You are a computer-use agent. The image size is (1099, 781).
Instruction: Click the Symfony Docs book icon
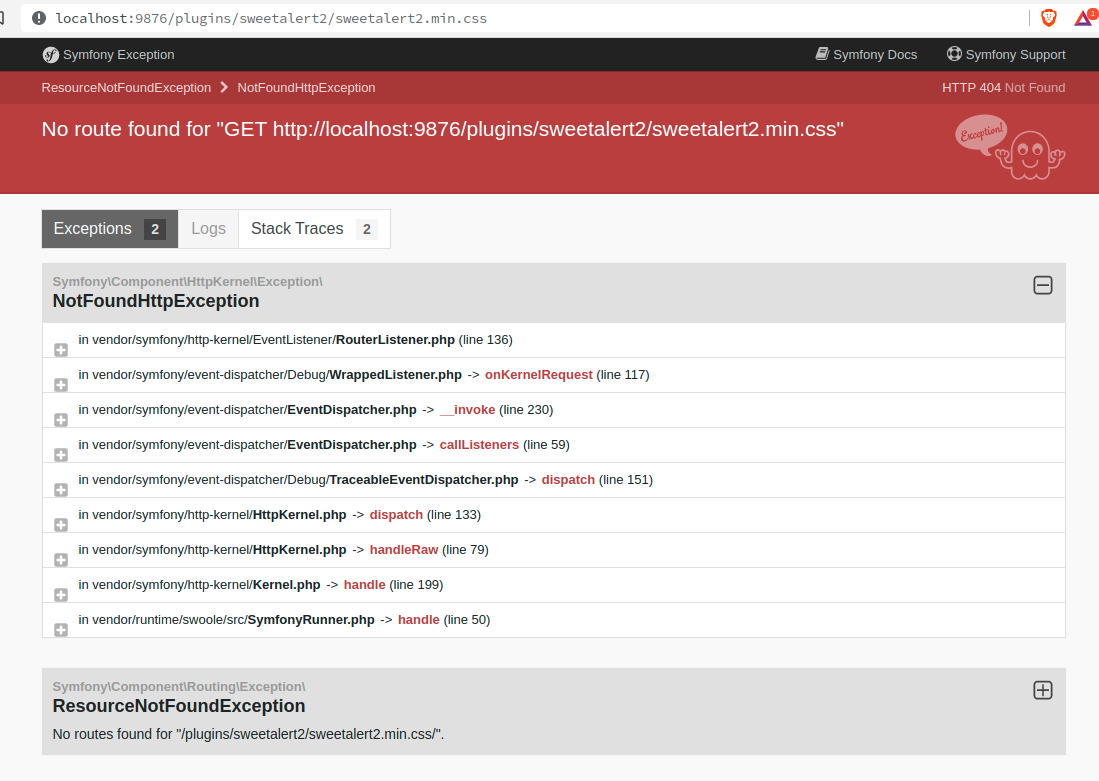point(822,54)
